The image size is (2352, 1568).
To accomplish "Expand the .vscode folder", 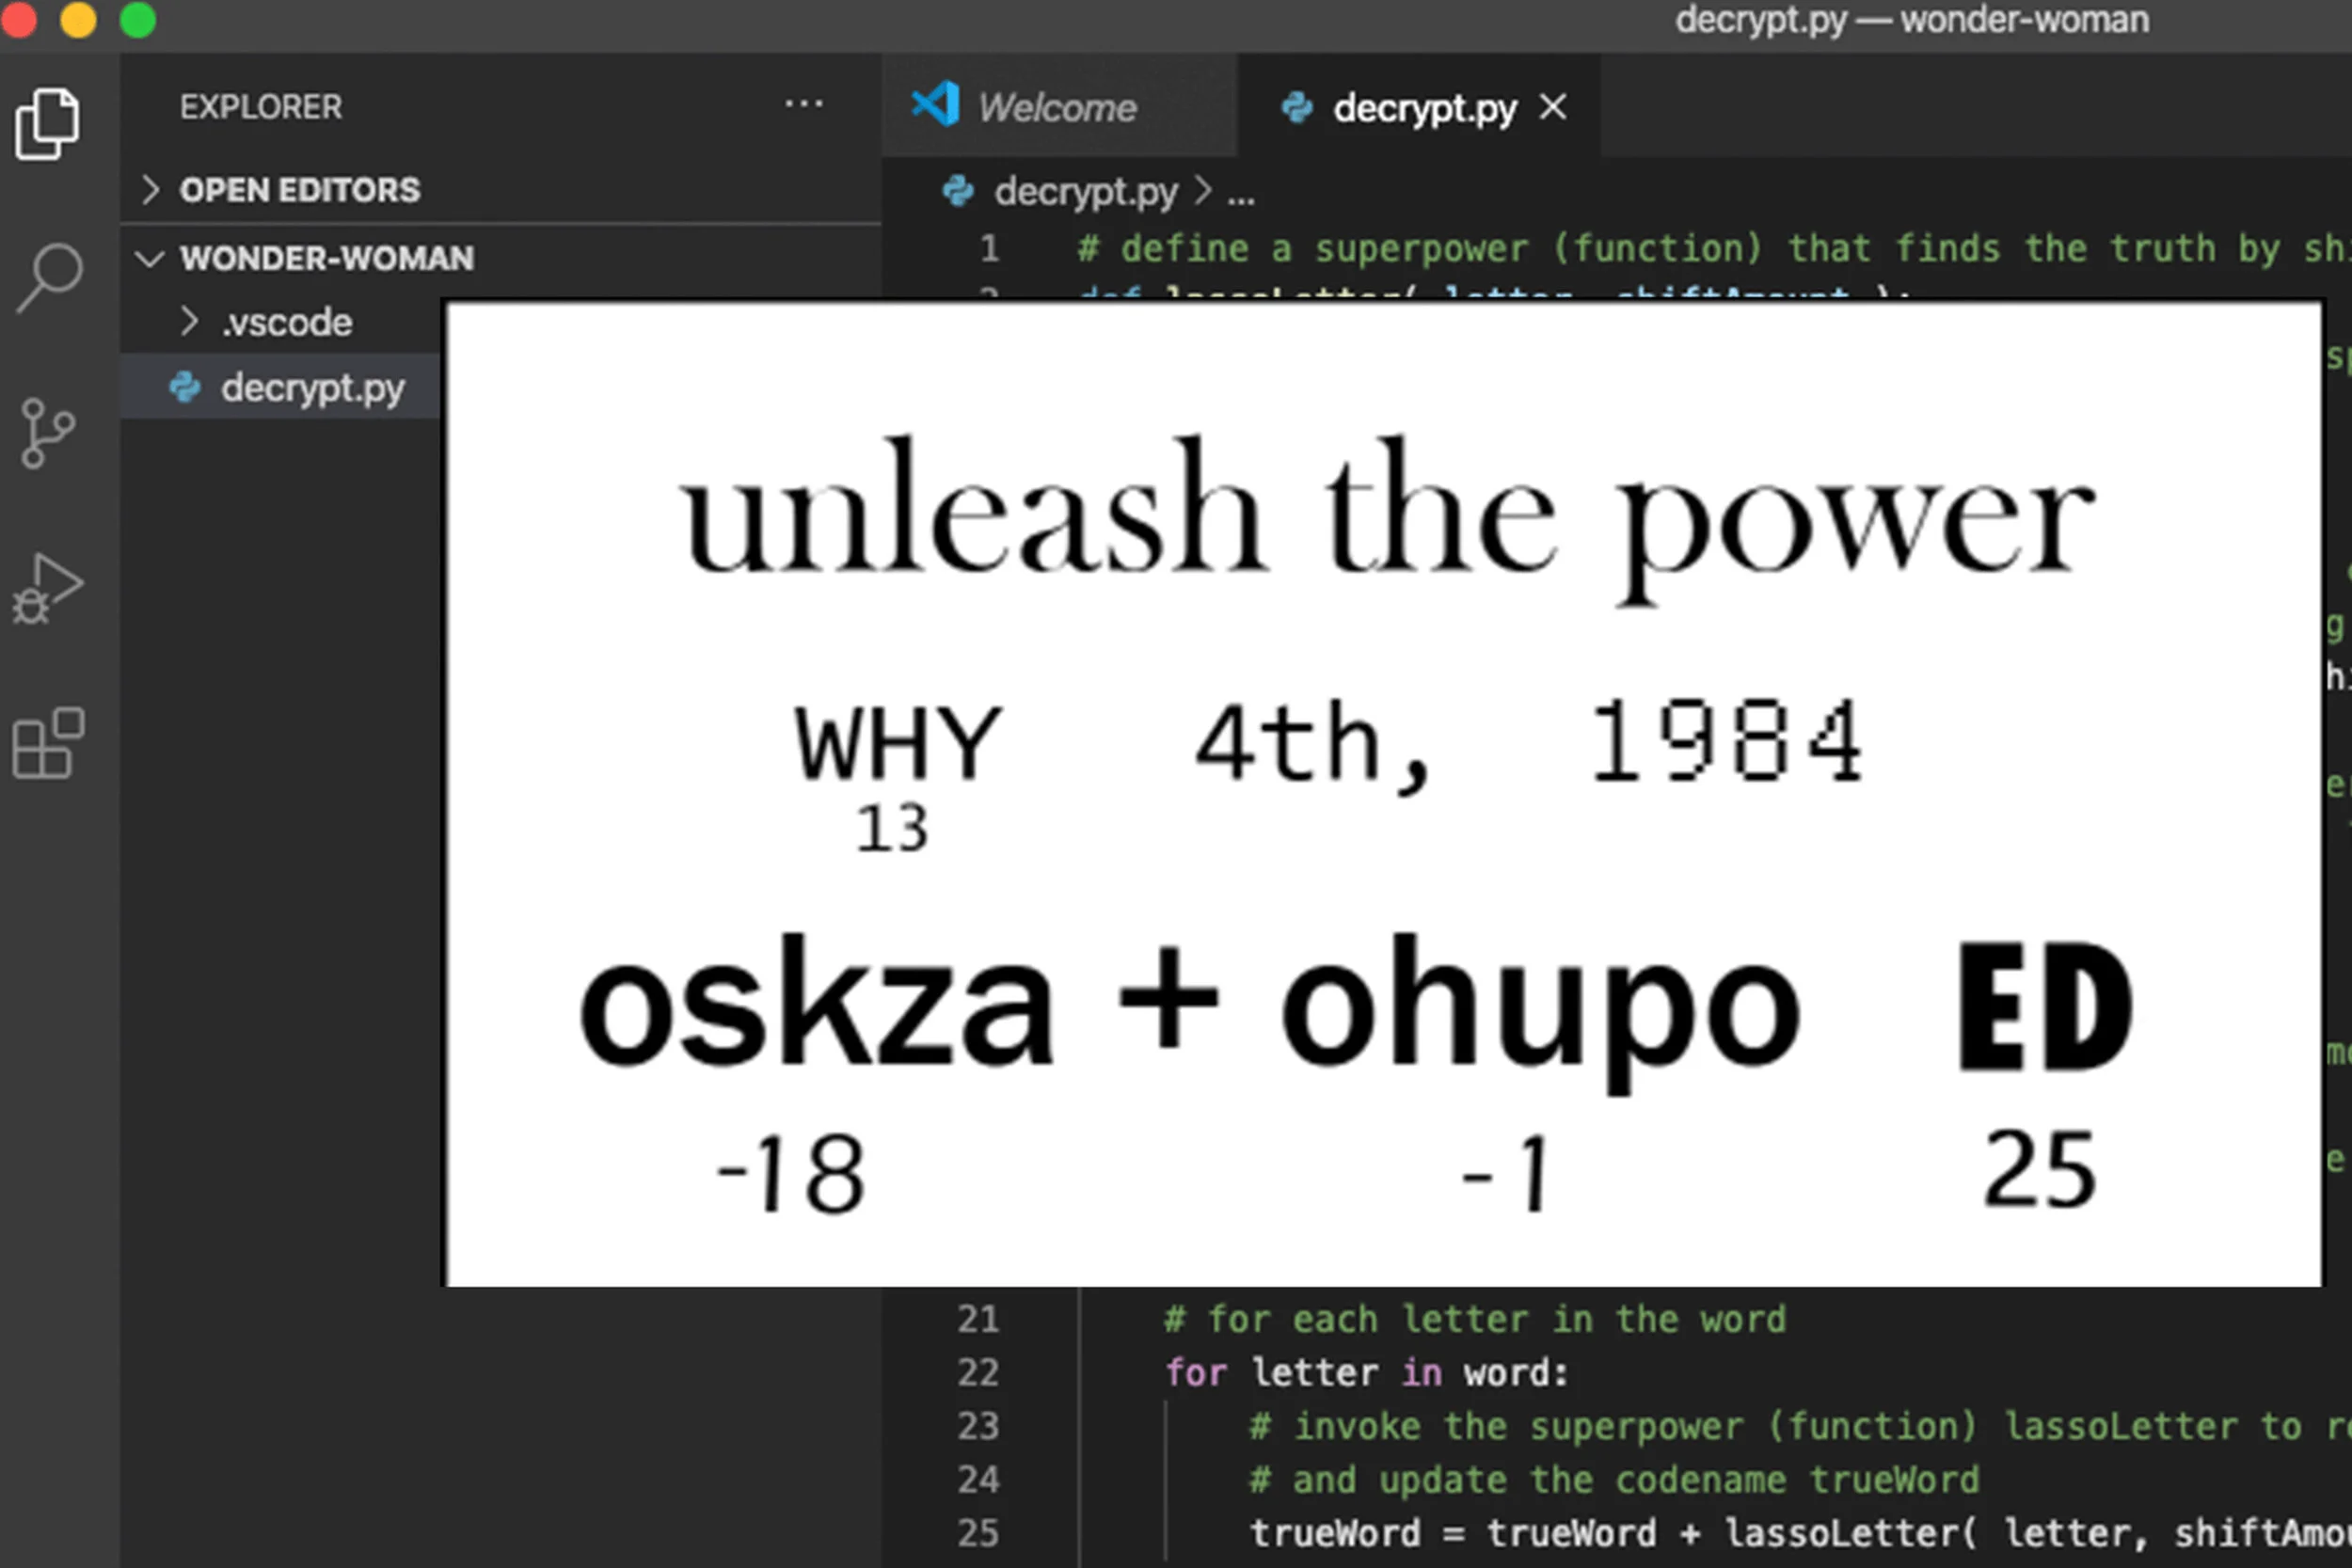I will [x=188, y=321].
